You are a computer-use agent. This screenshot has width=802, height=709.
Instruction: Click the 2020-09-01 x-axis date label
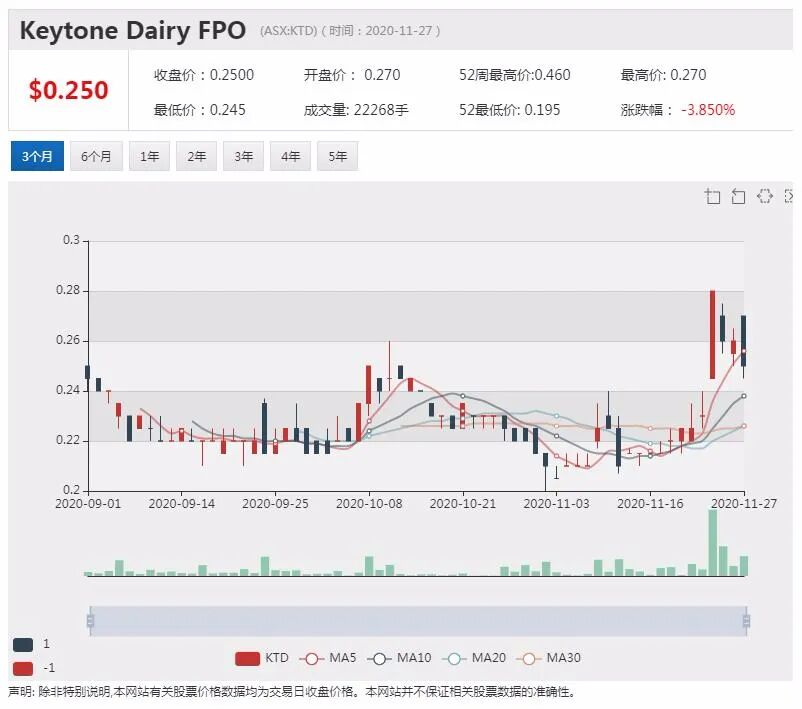(88, 504)
